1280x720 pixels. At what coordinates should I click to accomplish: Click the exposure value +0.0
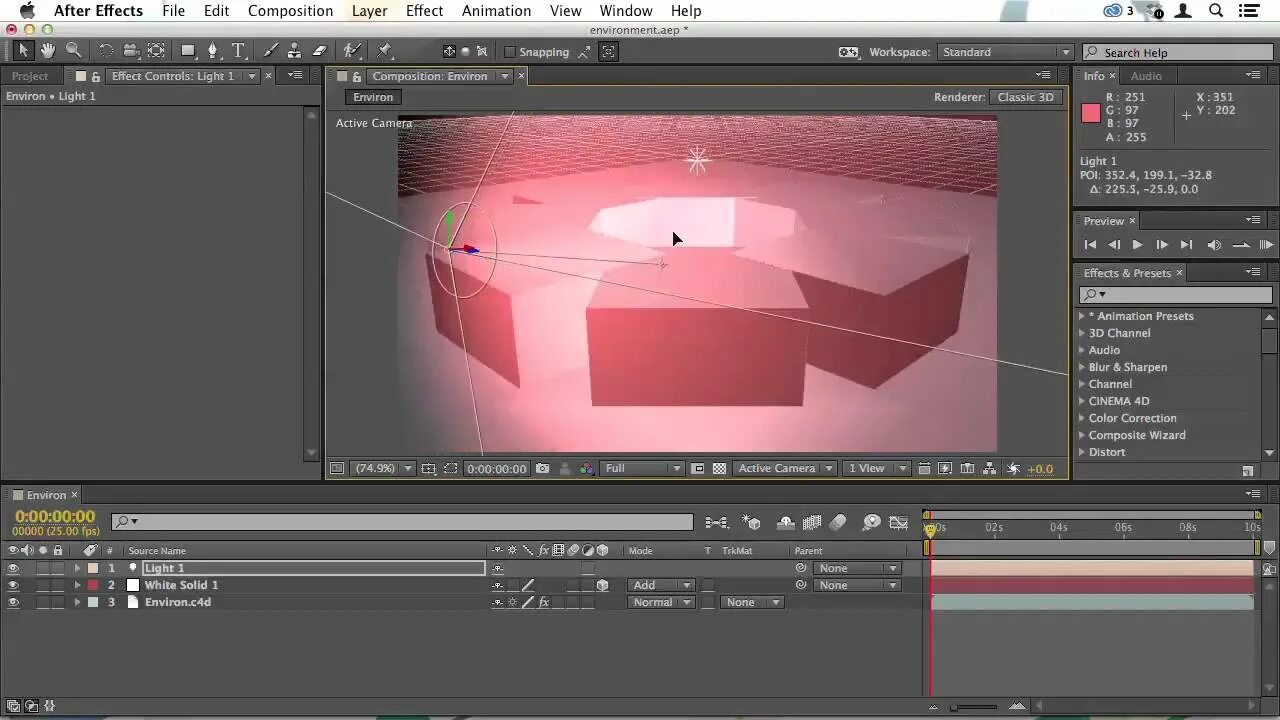click(1040, 468)
